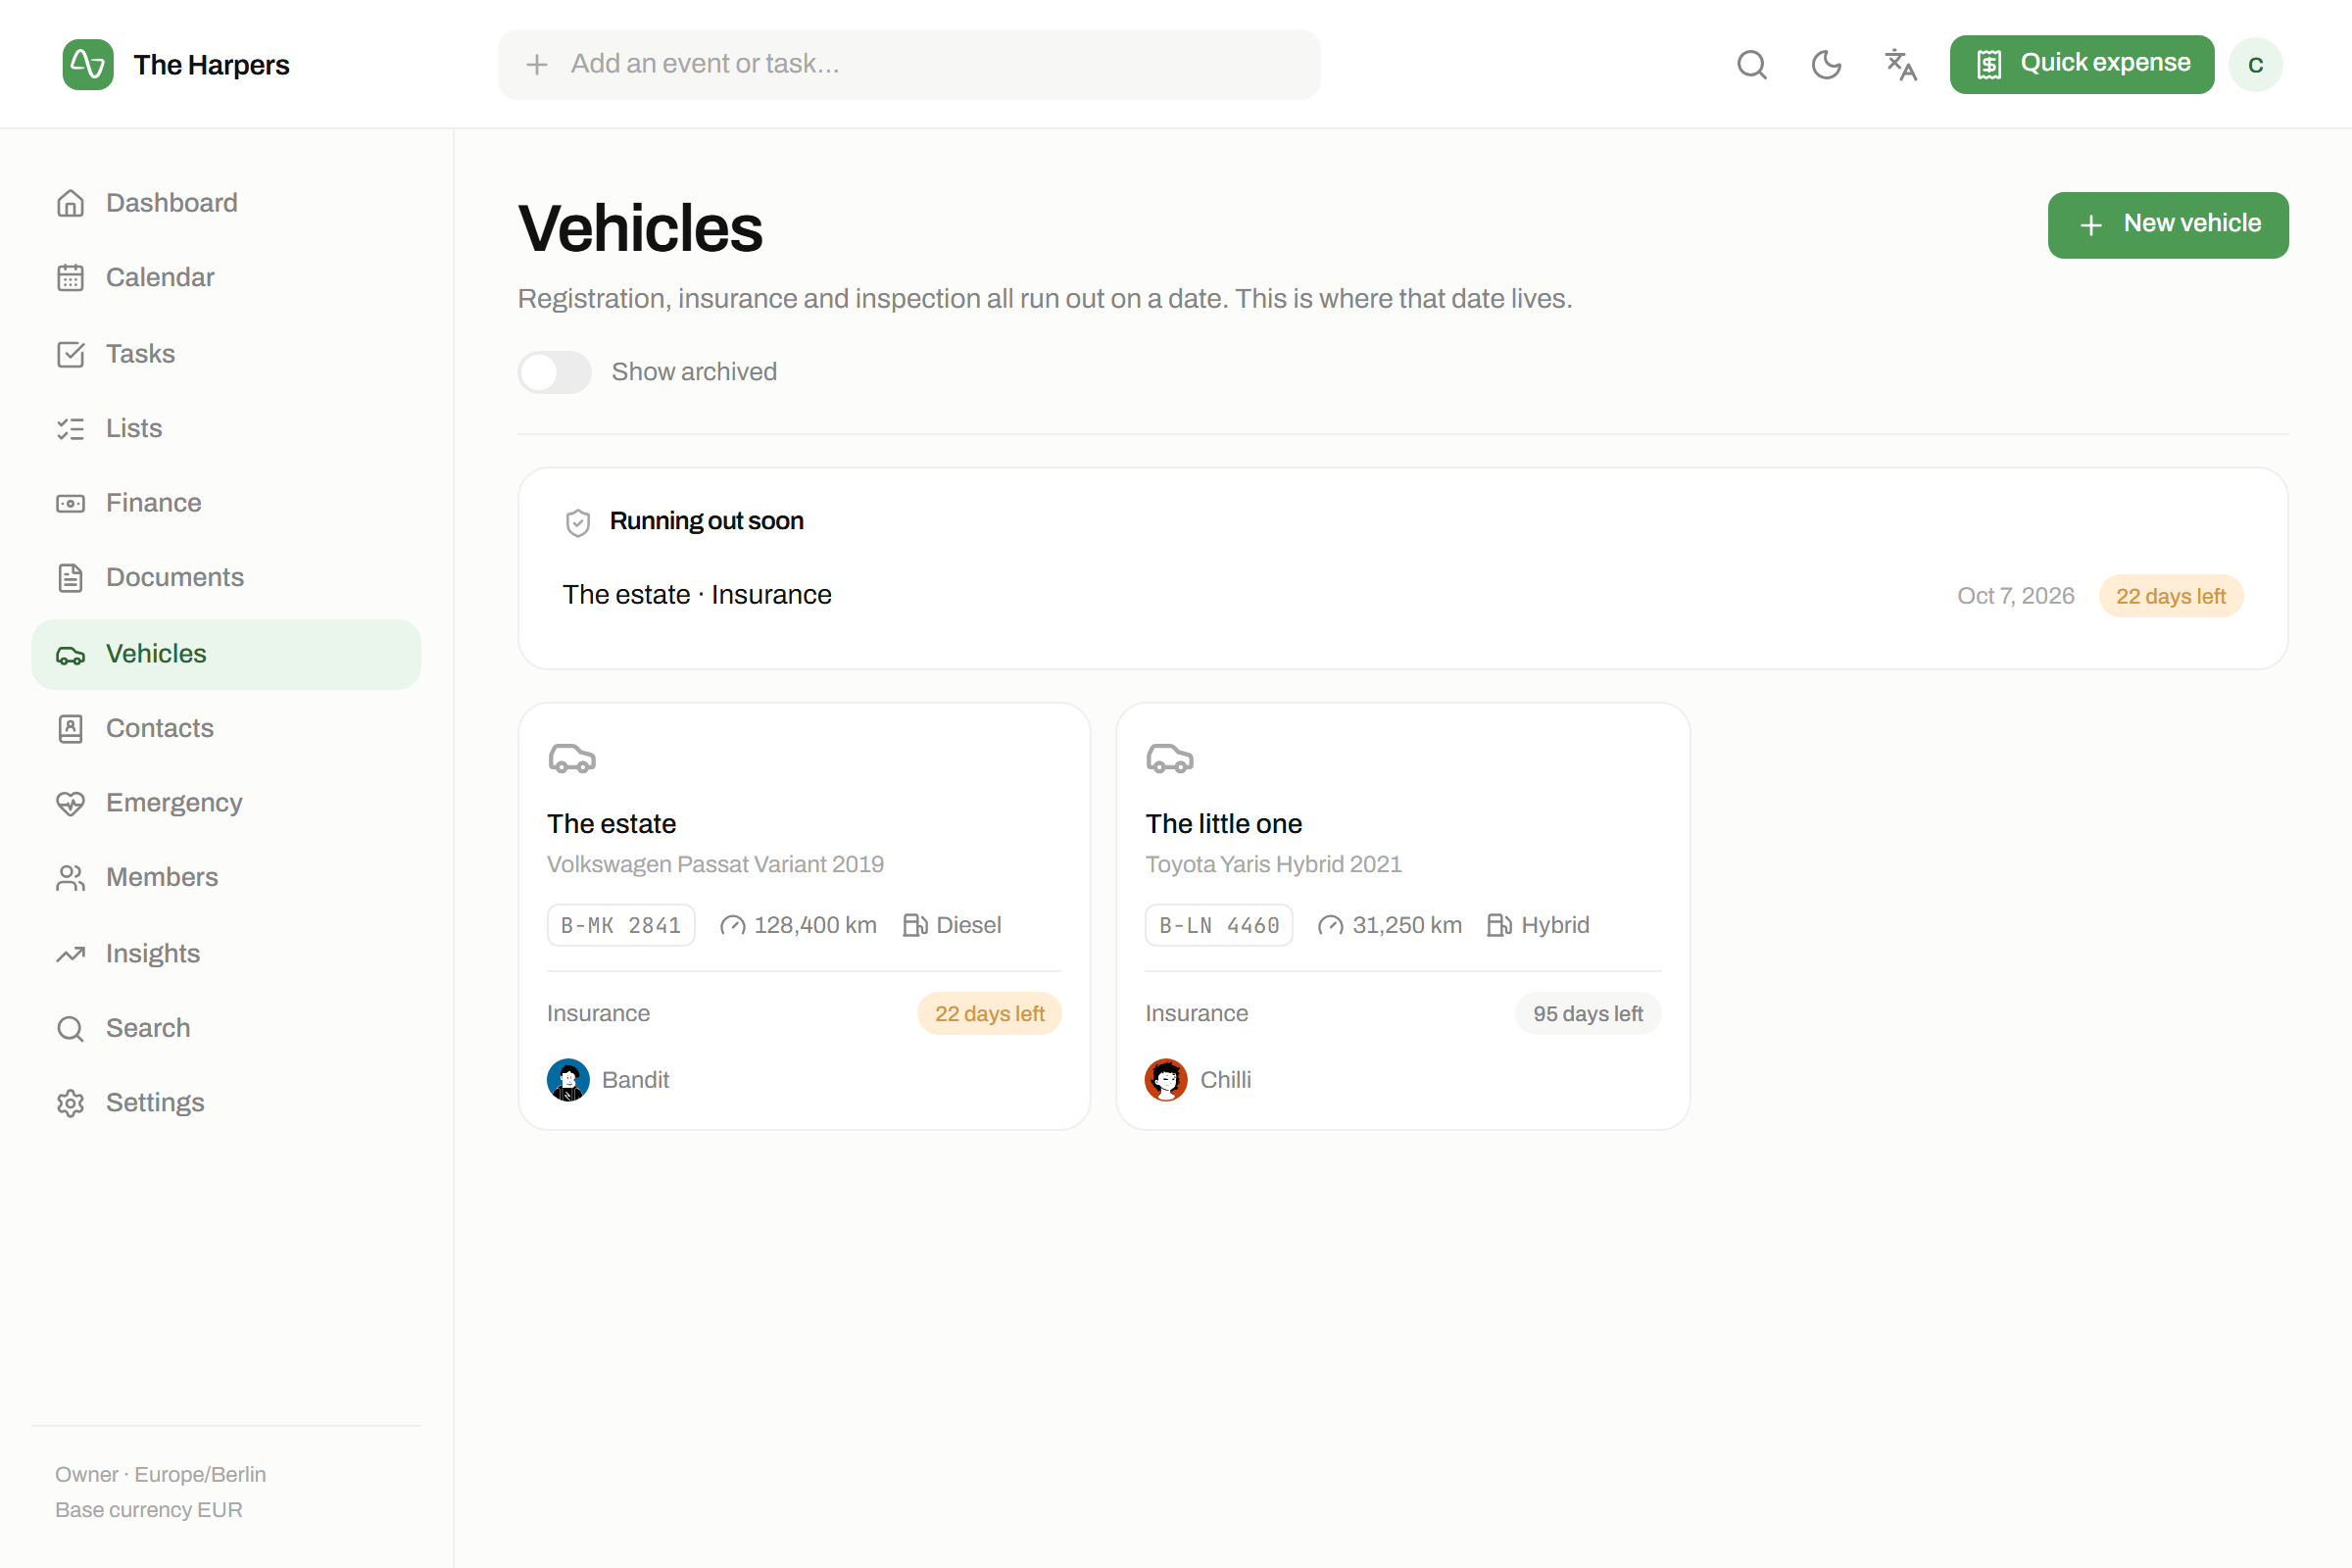The image size is (2352, 1568).
Task: Open The little one vehicle title
Action: (x=1224, y=824)
